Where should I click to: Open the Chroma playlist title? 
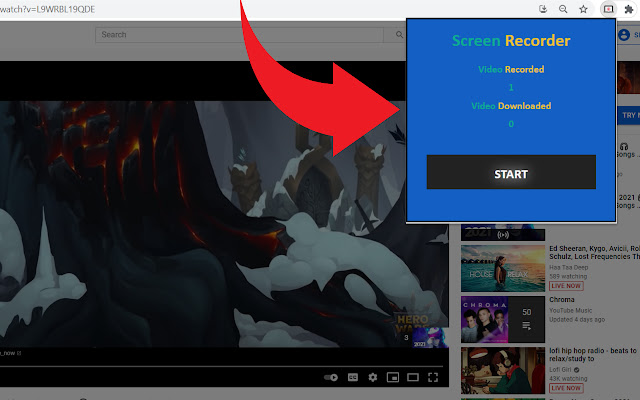[x=562, y=300]
